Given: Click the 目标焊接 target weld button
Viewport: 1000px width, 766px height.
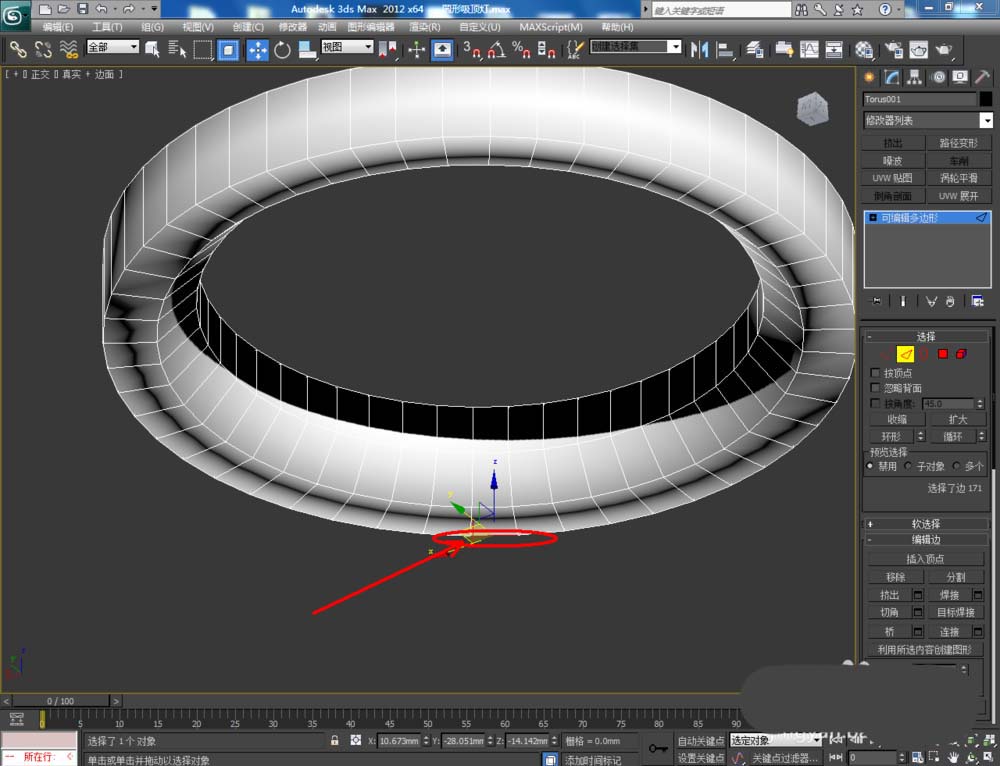Looking at the screenshot, I should click(955, 612).
